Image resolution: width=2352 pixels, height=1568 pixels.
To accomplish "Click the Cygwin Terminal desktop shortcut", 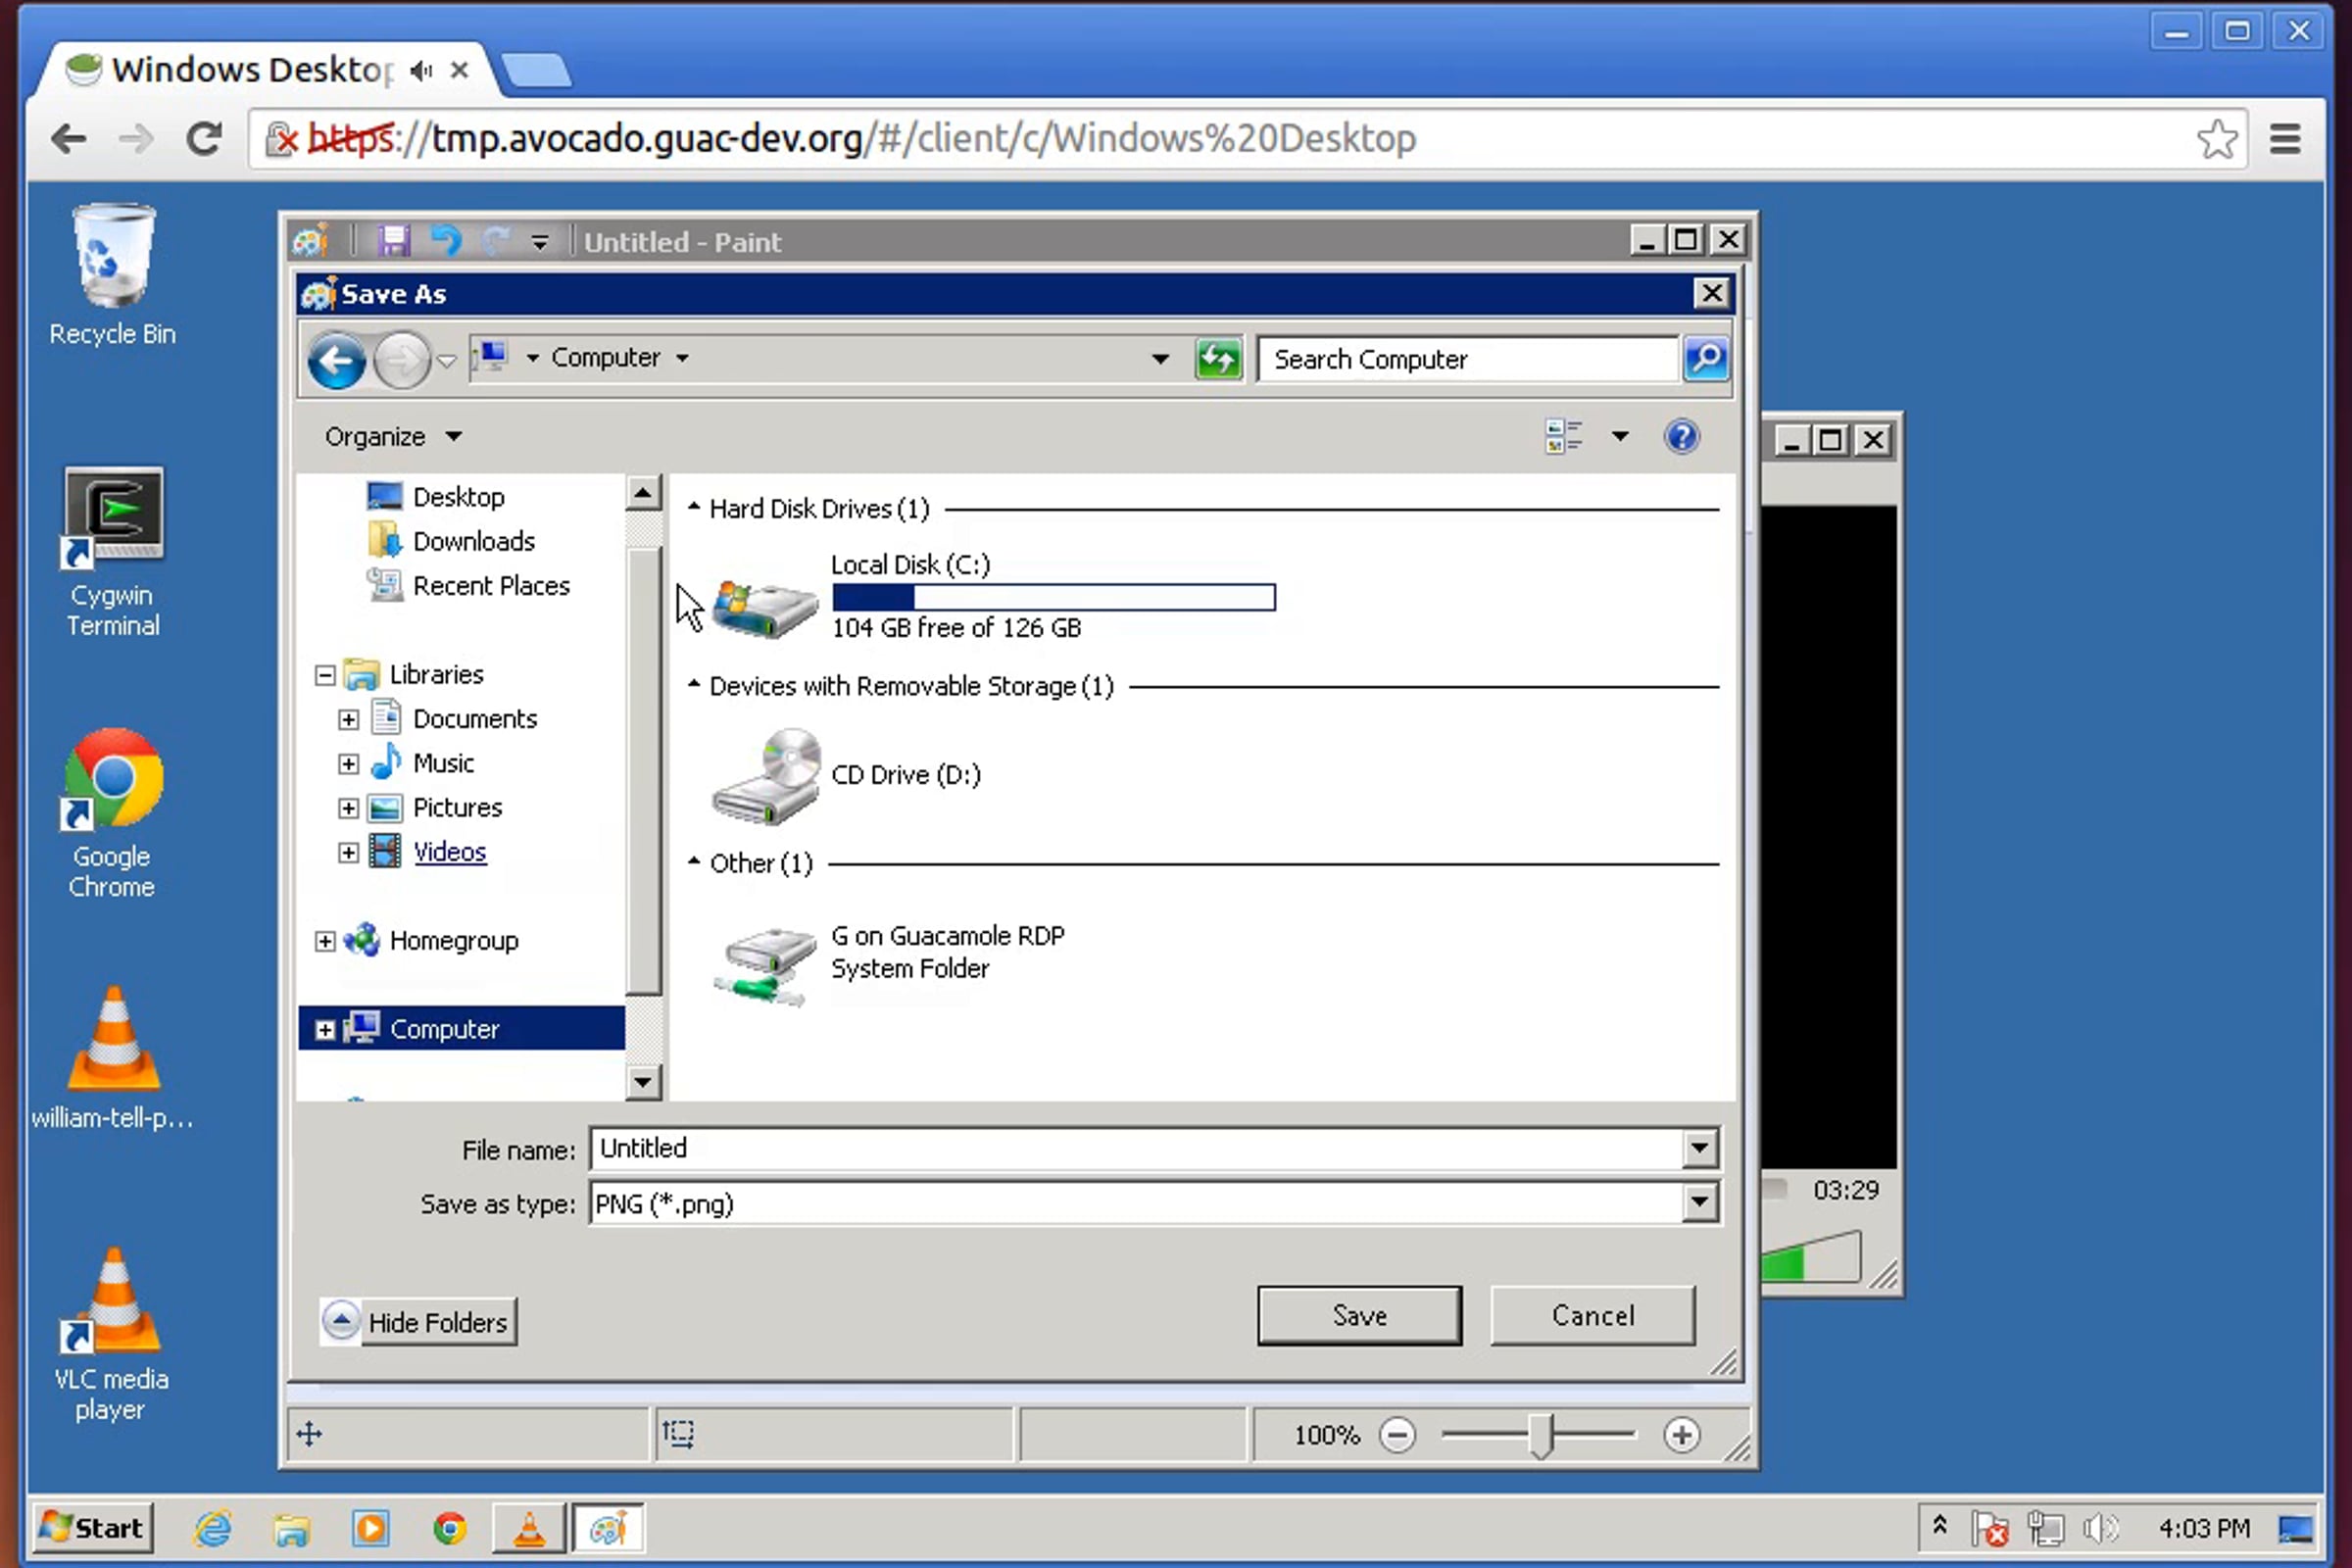I will [112, 552].
